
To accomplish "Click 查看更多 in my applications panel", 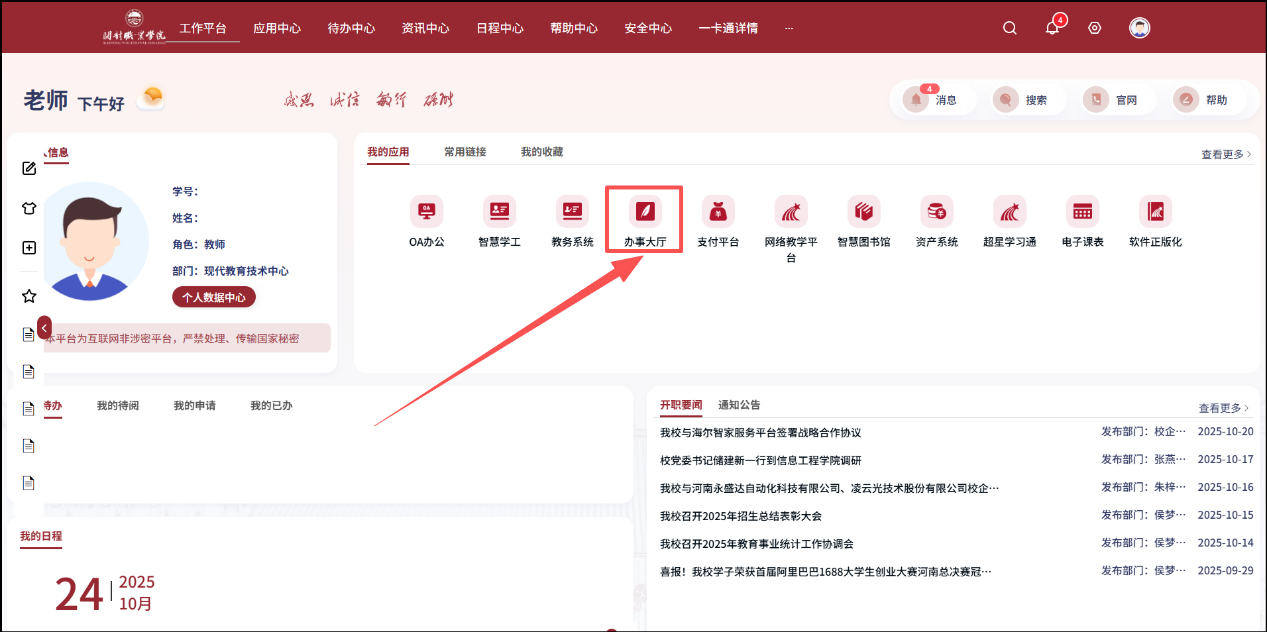I will [x=1225, y=154].
